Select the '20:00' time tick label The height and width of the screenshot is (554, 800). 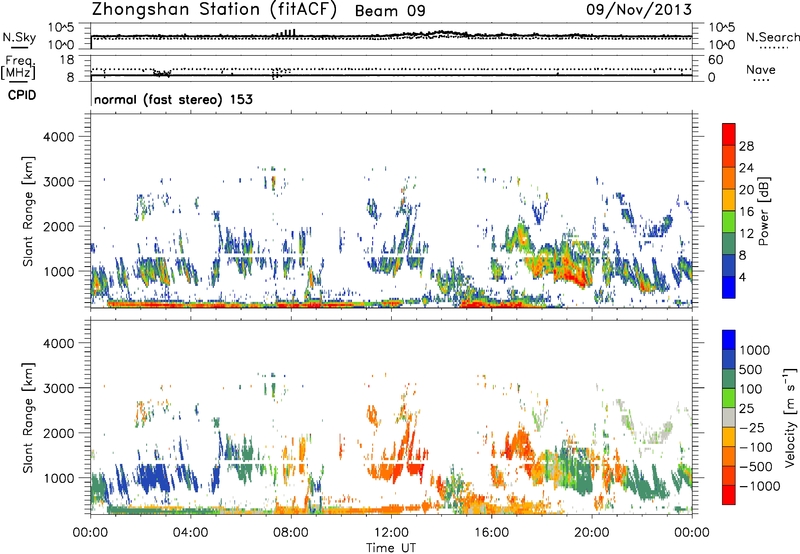click(x=592, y=533)
